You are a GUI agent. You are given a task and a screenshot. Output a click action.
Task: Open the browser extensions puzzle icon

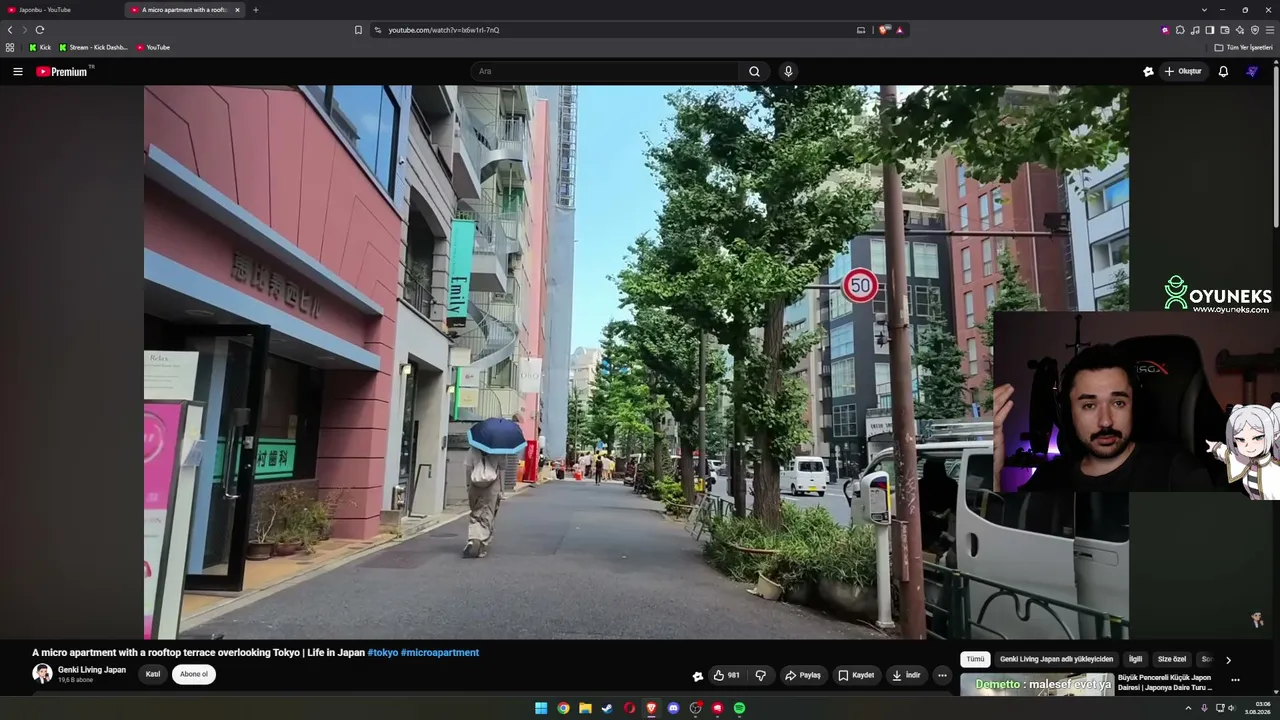pyautogui.click(x=1180, y=30)
